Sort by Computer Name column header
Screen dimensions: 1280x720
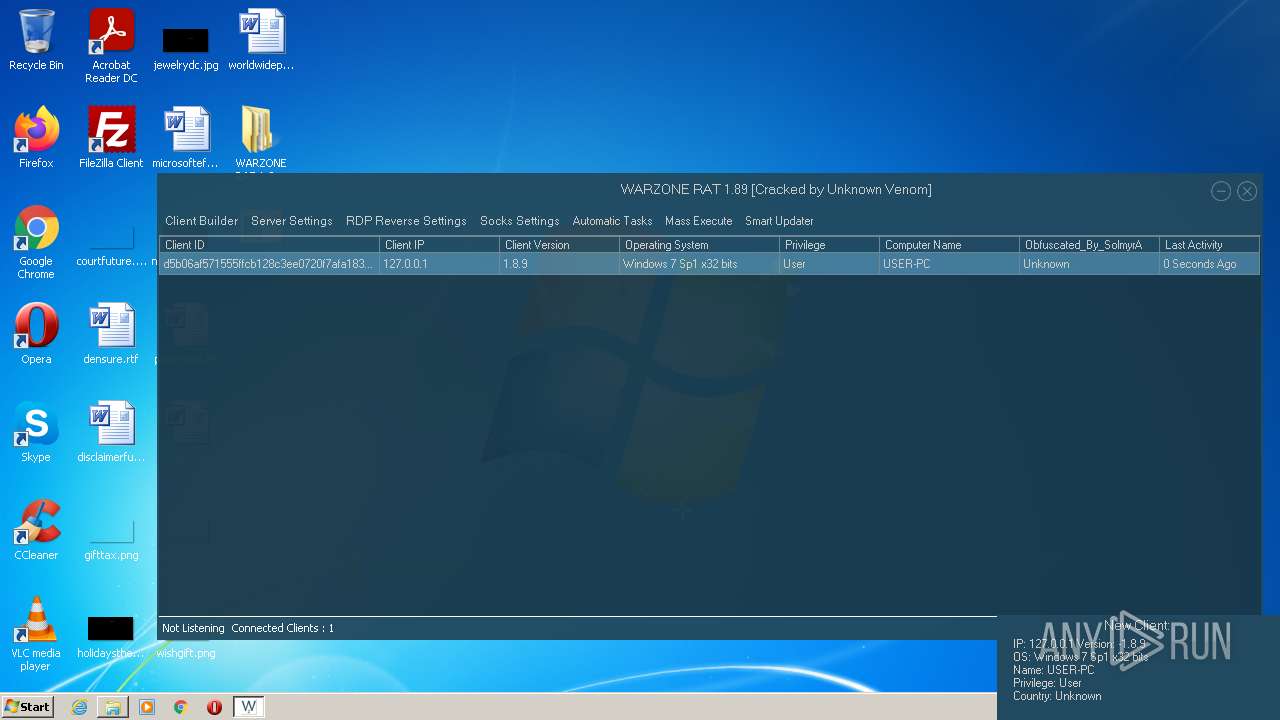949,245
